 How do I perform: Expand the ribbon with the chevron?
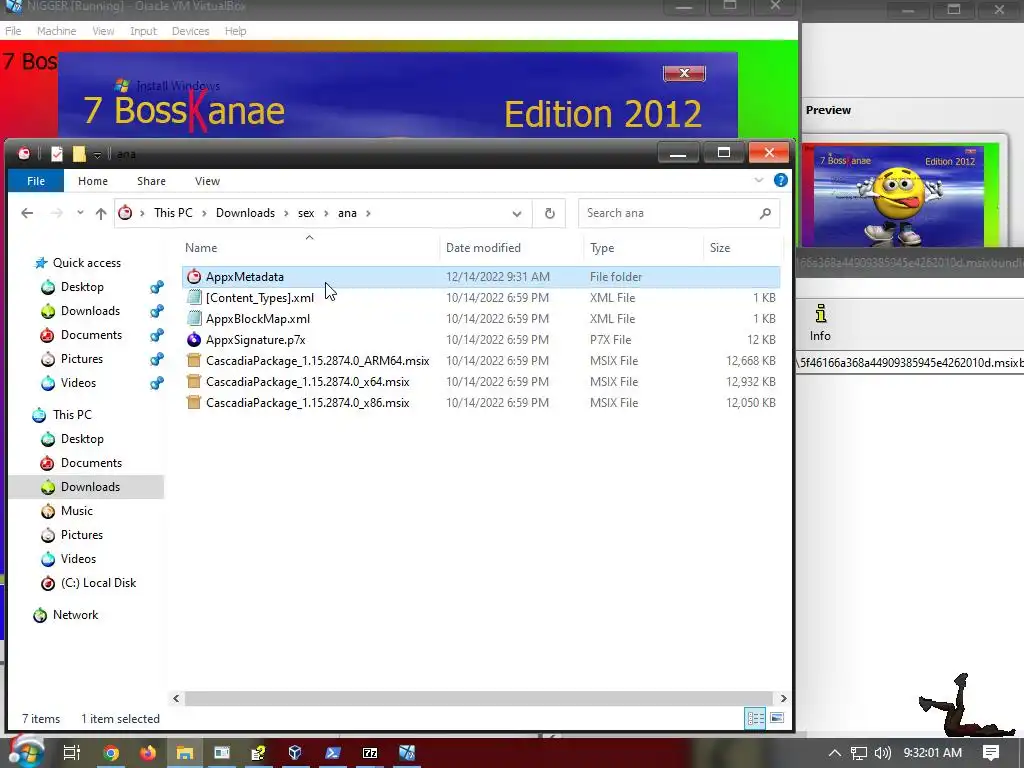[x=758, y=180]
